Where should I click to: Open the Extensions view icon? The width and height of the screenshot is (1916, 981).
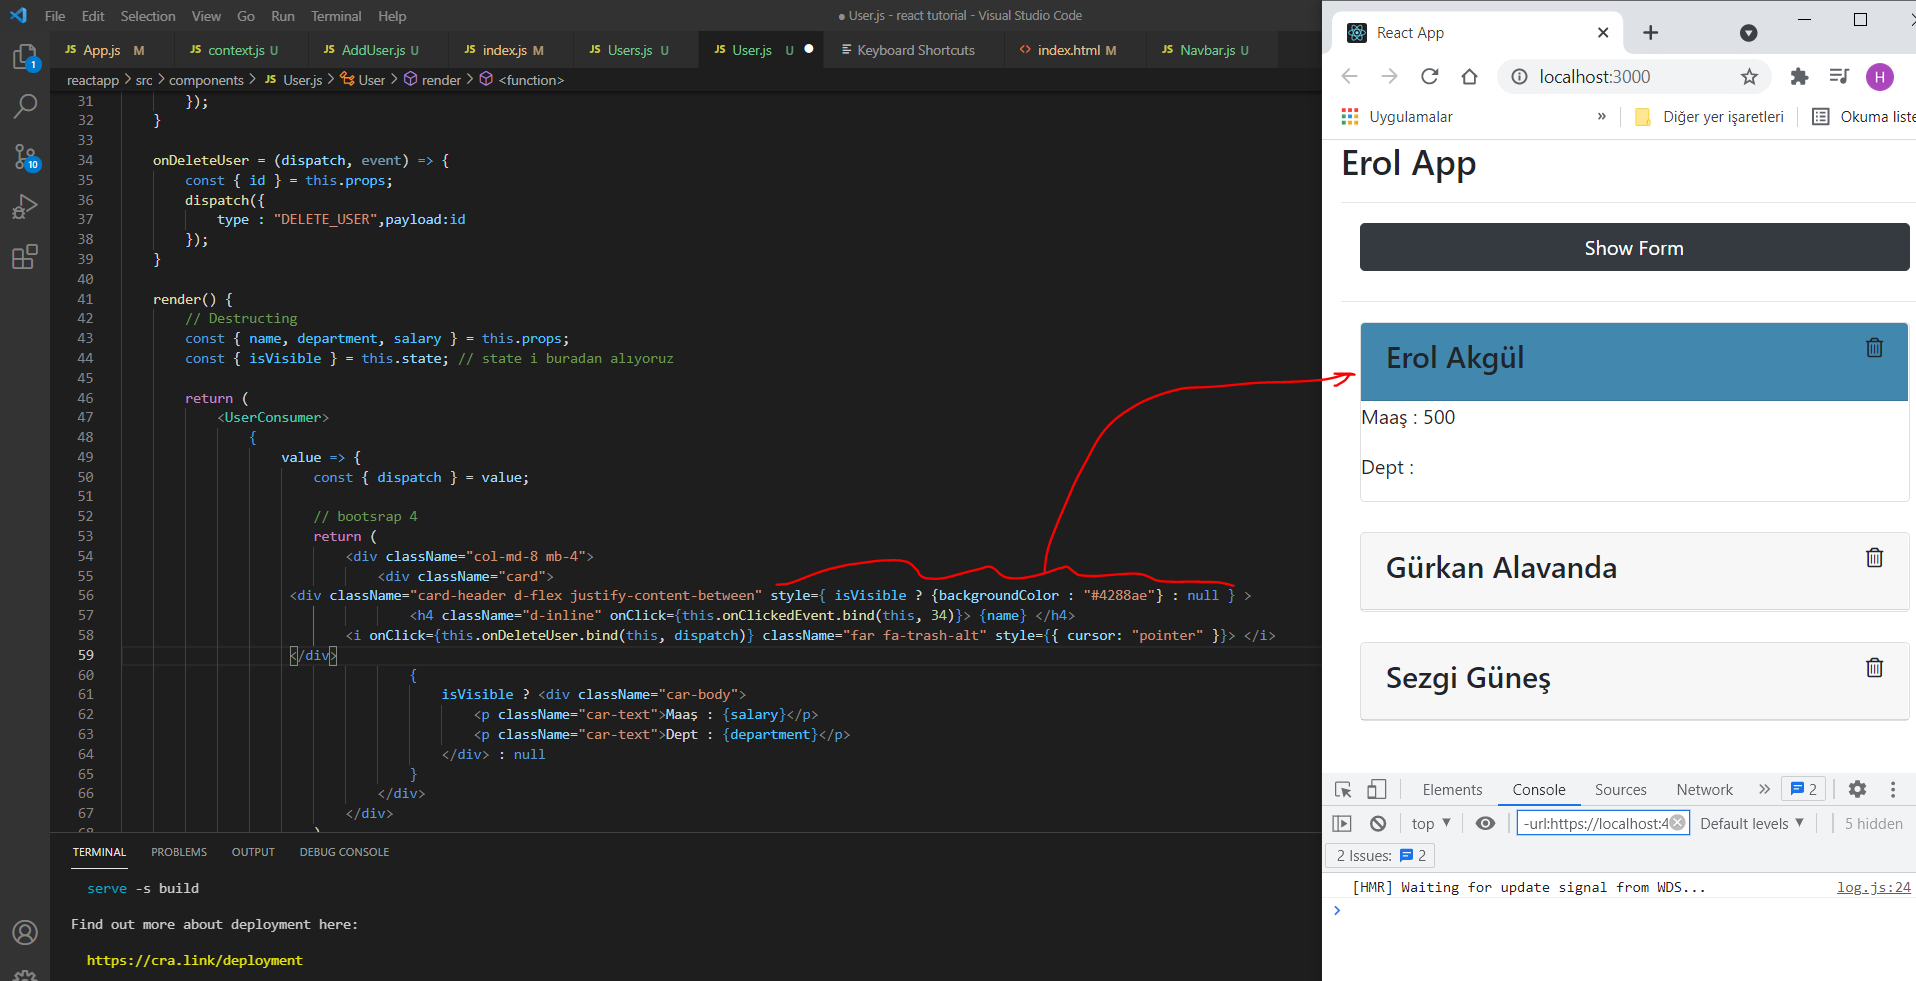[x=25, y=257]
